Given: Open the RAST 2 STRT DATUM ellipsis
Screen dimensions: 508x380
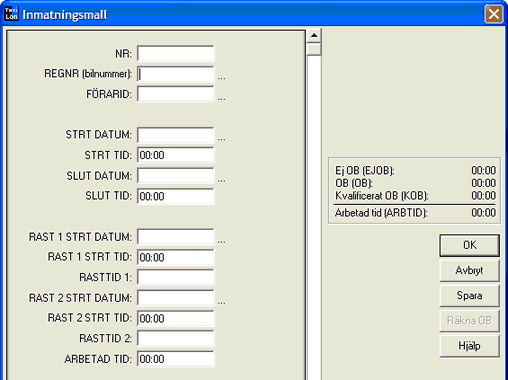Looking at the screenshot, I should pos(221,302).
